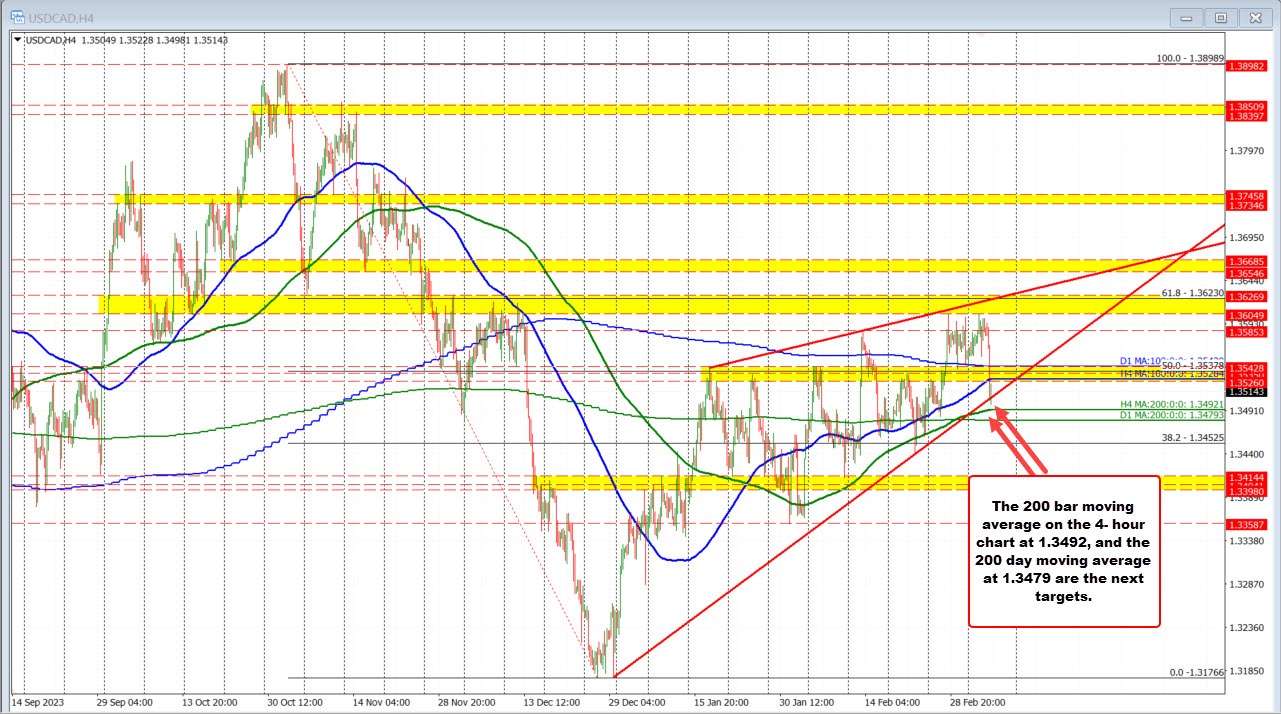
Task: Click the 0.0 - 1.31766 Fibonacci label
Action: coord(1196,673)
